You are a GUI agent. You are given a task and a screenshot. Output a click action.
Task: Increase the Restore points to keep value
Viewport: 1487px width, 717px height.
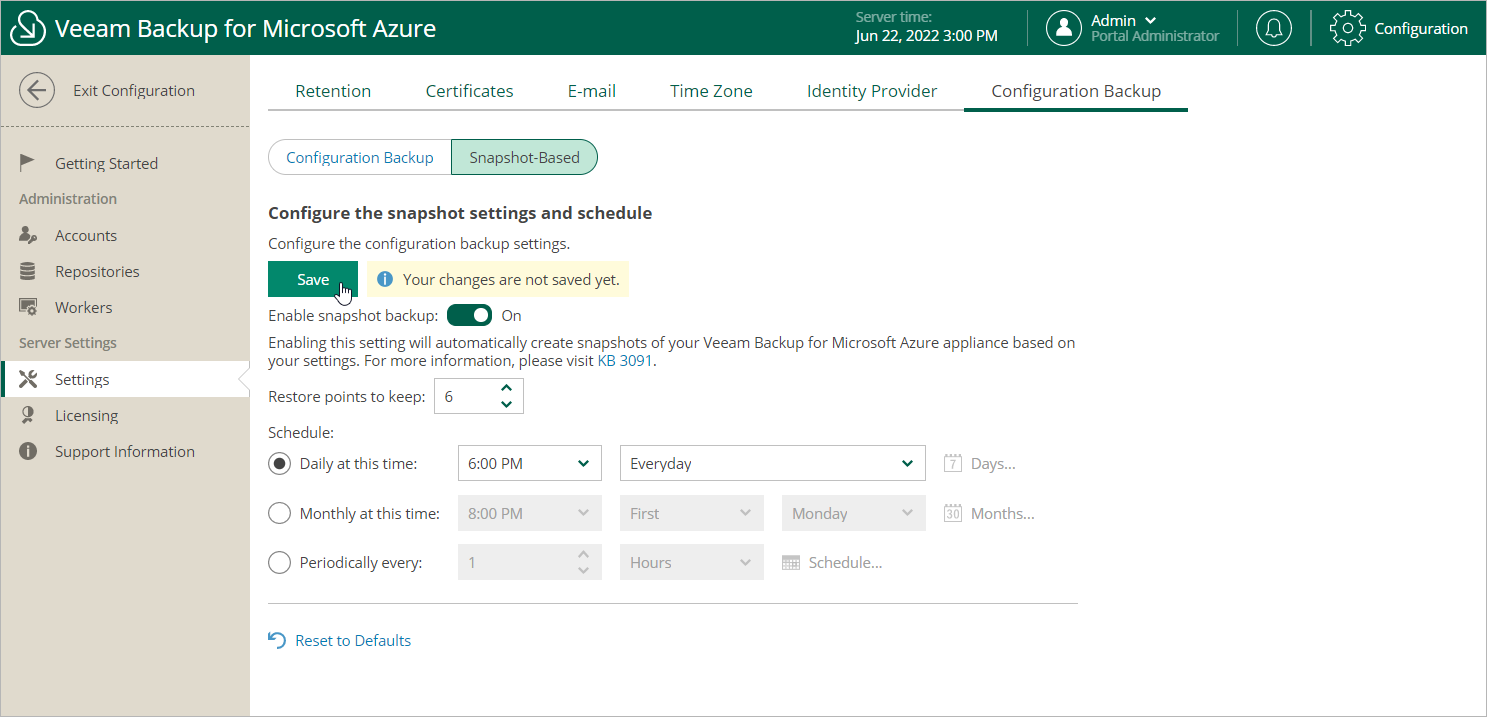pos(506,389)
